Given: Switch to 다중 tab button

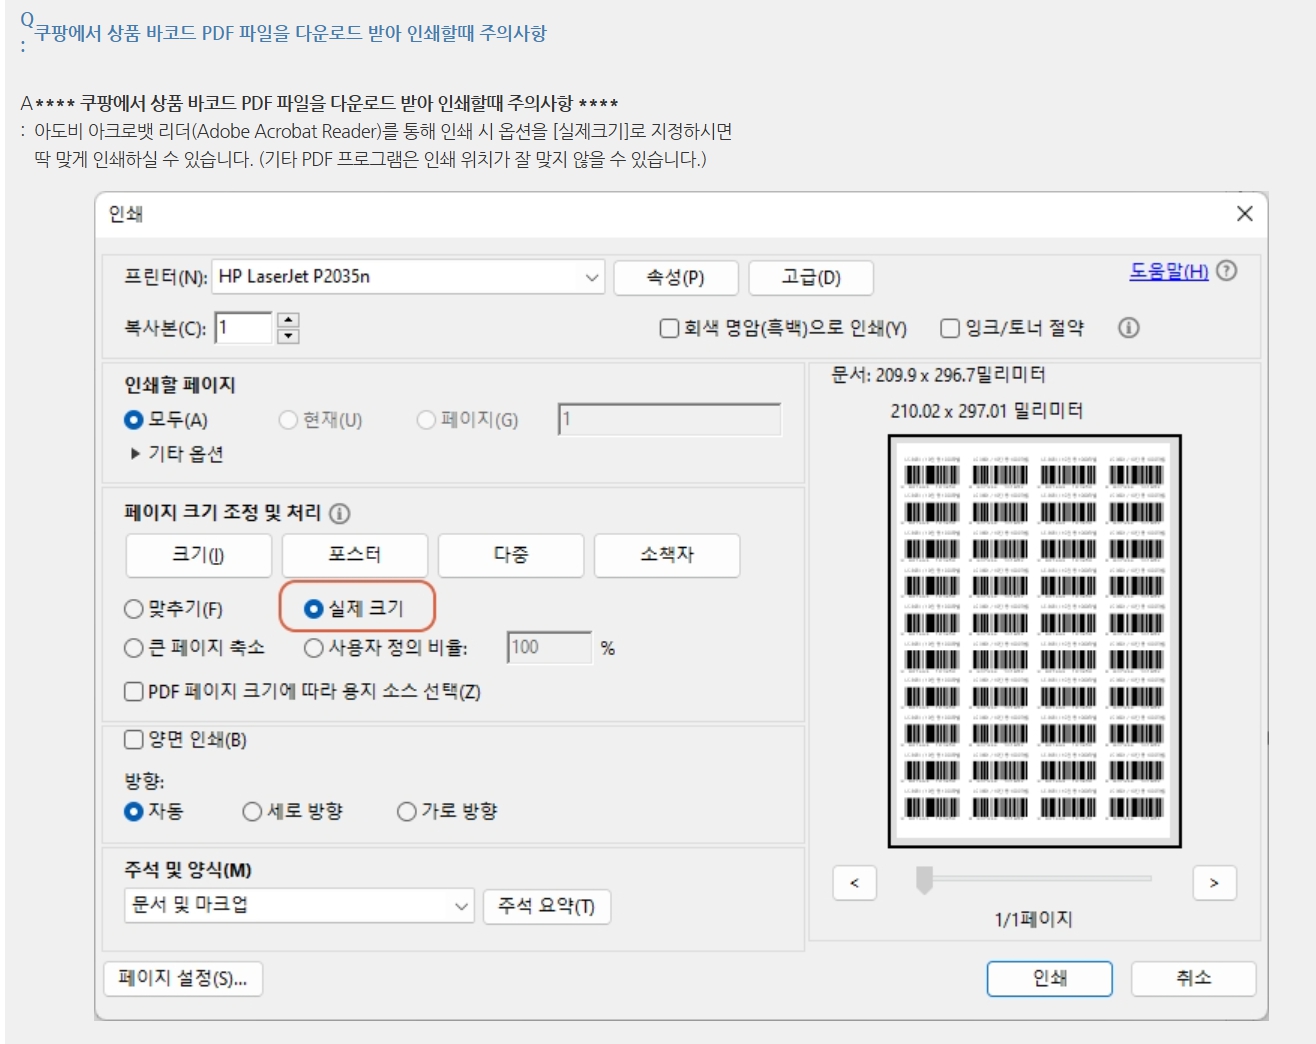Looking at the screenshot, I should pos(511,555).
